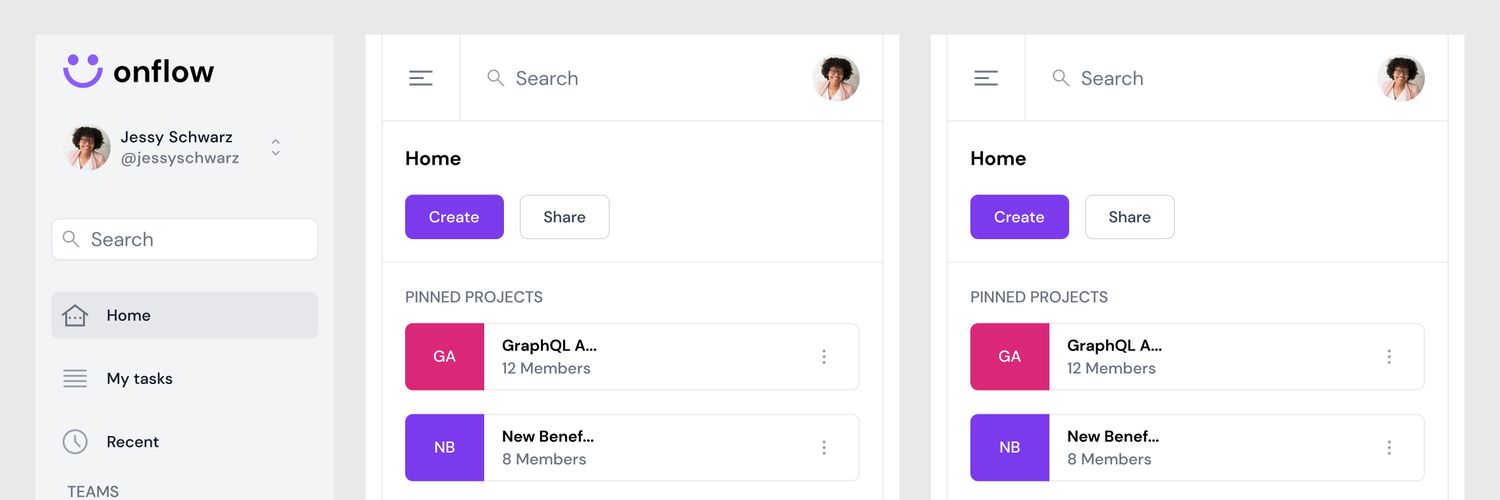Click the My tasks list icon
The height and width of the screenshot is (500, 1500).
point(75,378)
